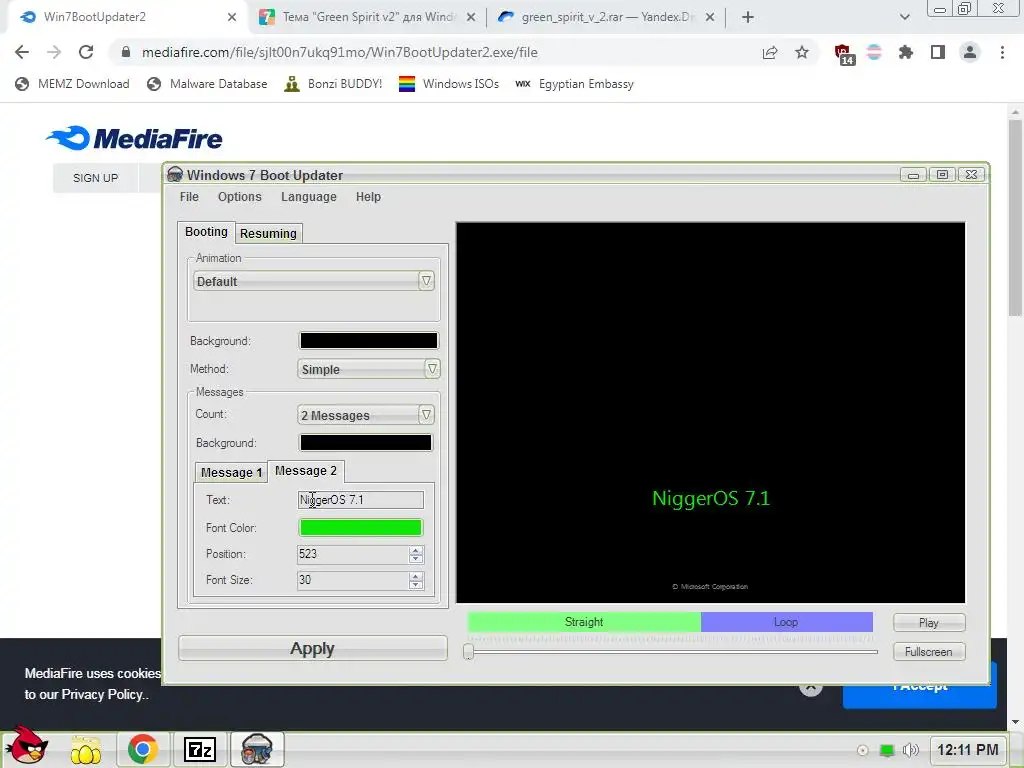Expand the Animation Default dropdown
The image size is (1024, 768).
(x=313, y=281)
